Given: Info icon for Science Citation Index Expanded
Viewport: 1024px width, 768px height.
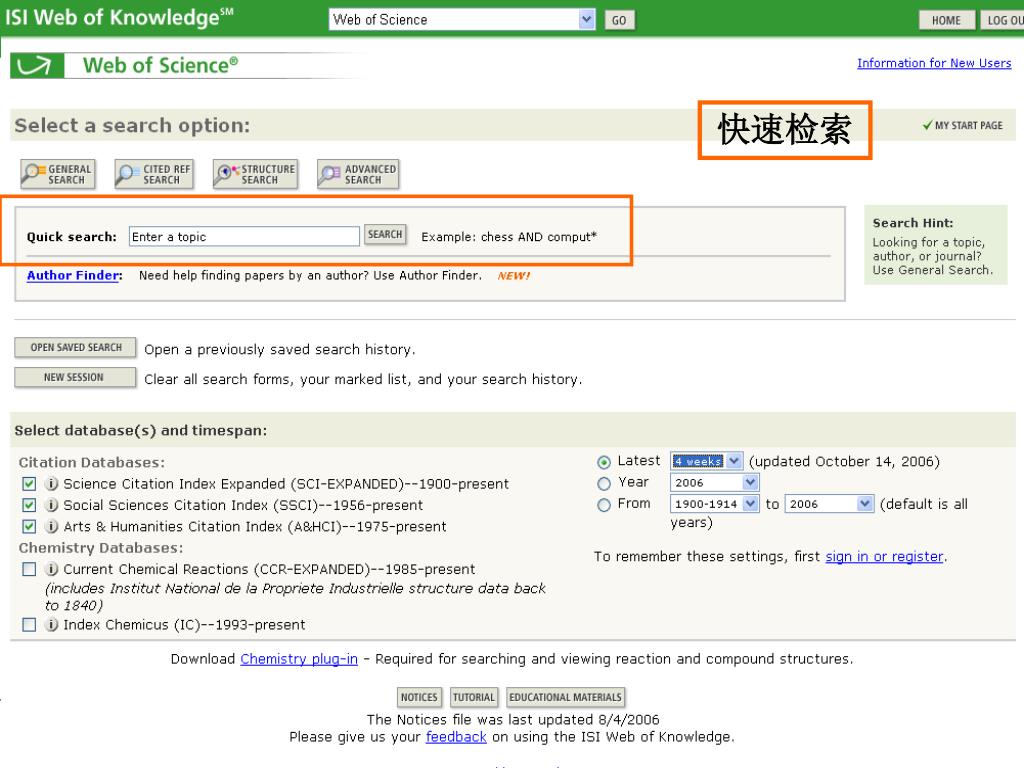Looking at the screenshot, I should (x=52, y=484).
